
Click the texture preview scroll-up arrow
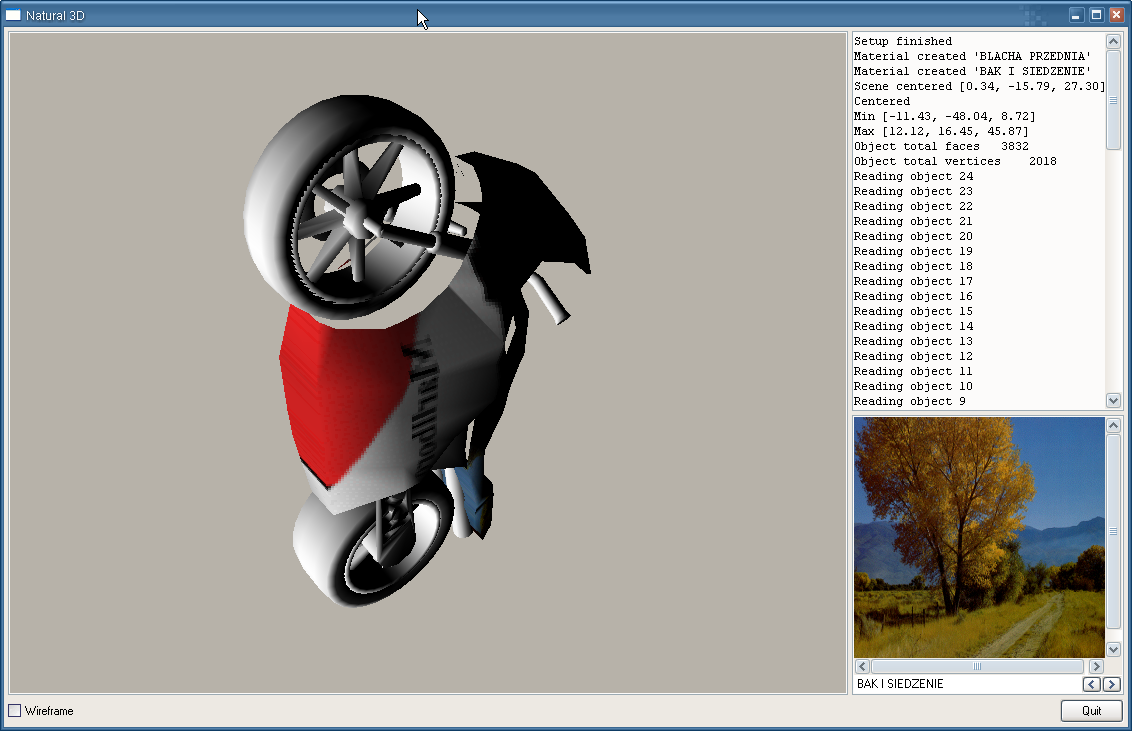click(1113, 426)
